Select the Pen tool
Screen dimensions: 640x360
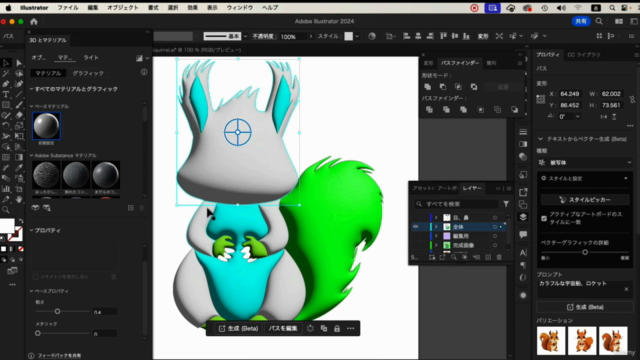(6, 84)
